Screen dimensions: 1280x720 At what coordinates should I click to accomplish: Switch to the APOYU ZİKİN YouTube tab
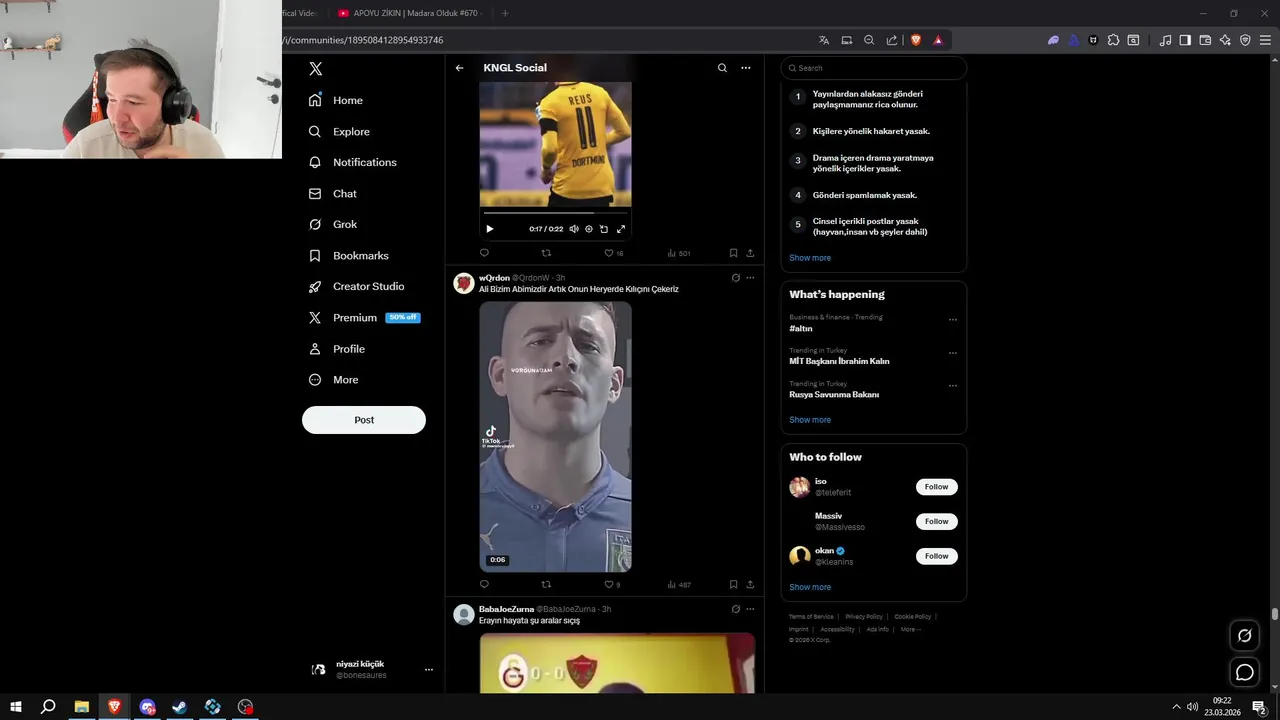click(410, 13)
